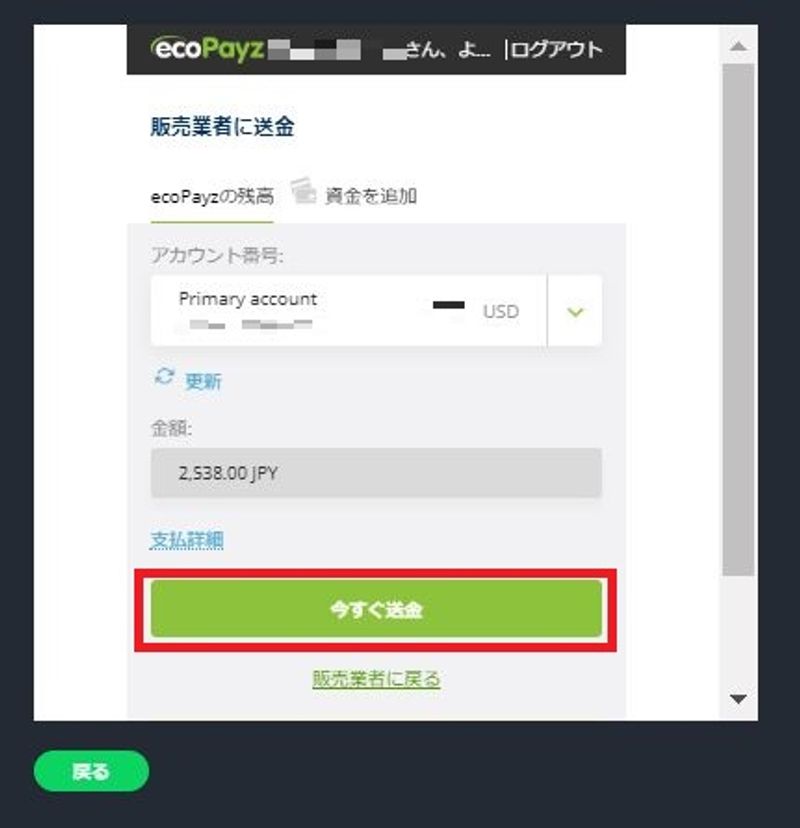Click the user greeting text in header
The height and width of the screenshot is (828, 800).
pyautogui.click(x=436, y=50)
